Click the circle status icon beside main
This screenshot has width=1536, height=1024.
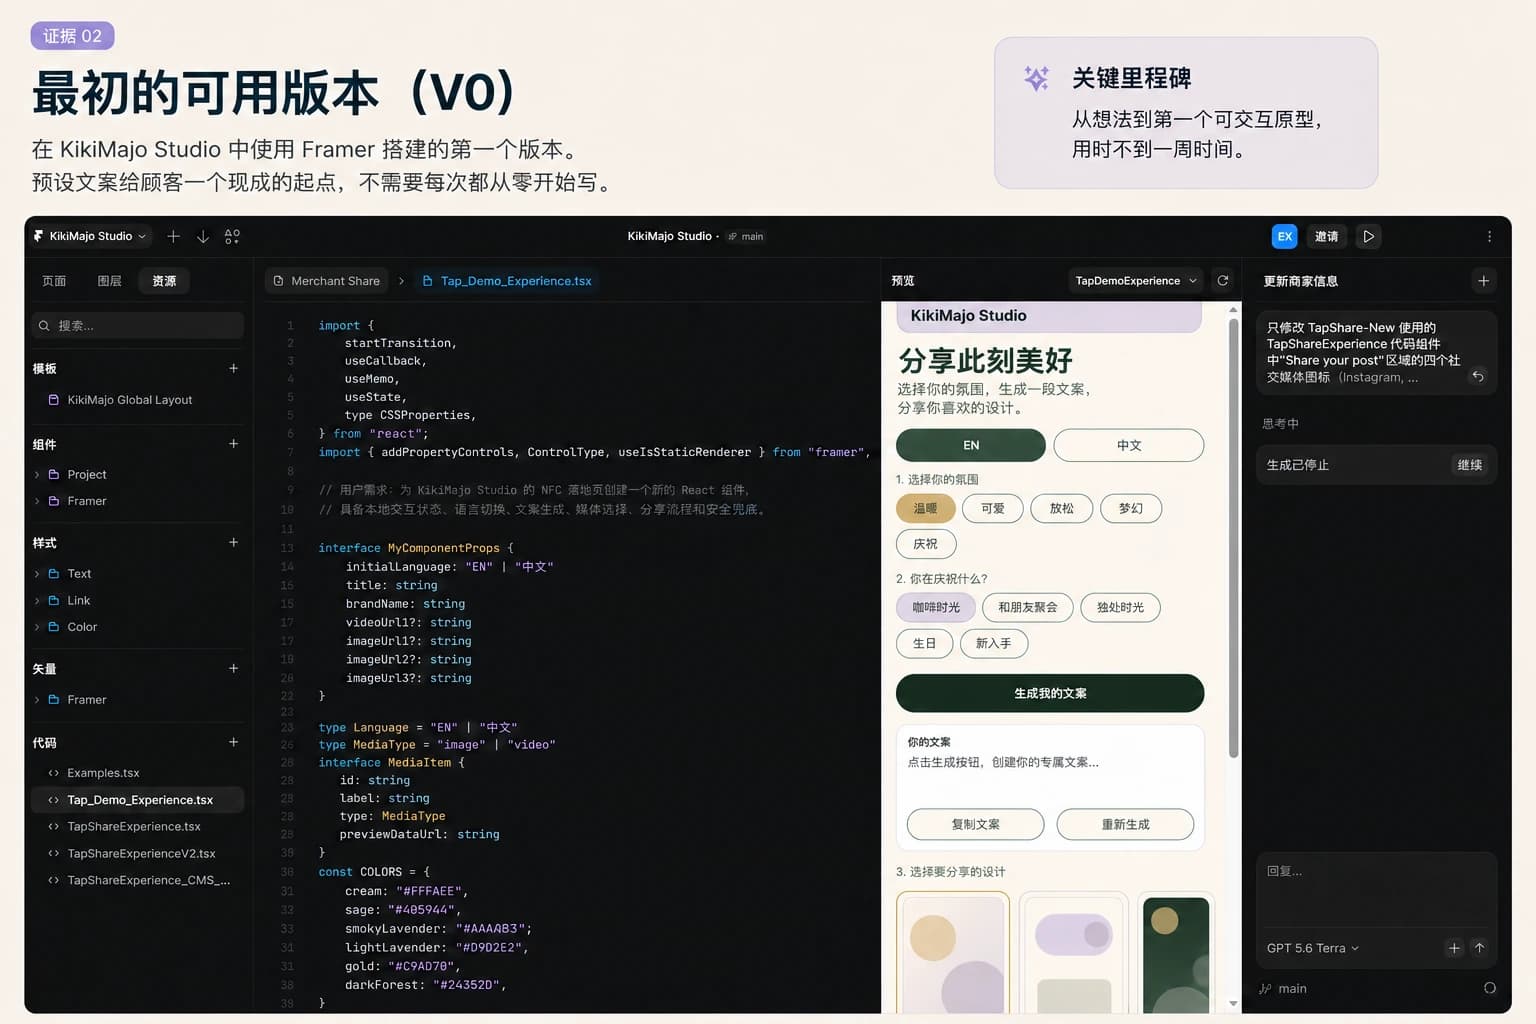point(1489,988)
